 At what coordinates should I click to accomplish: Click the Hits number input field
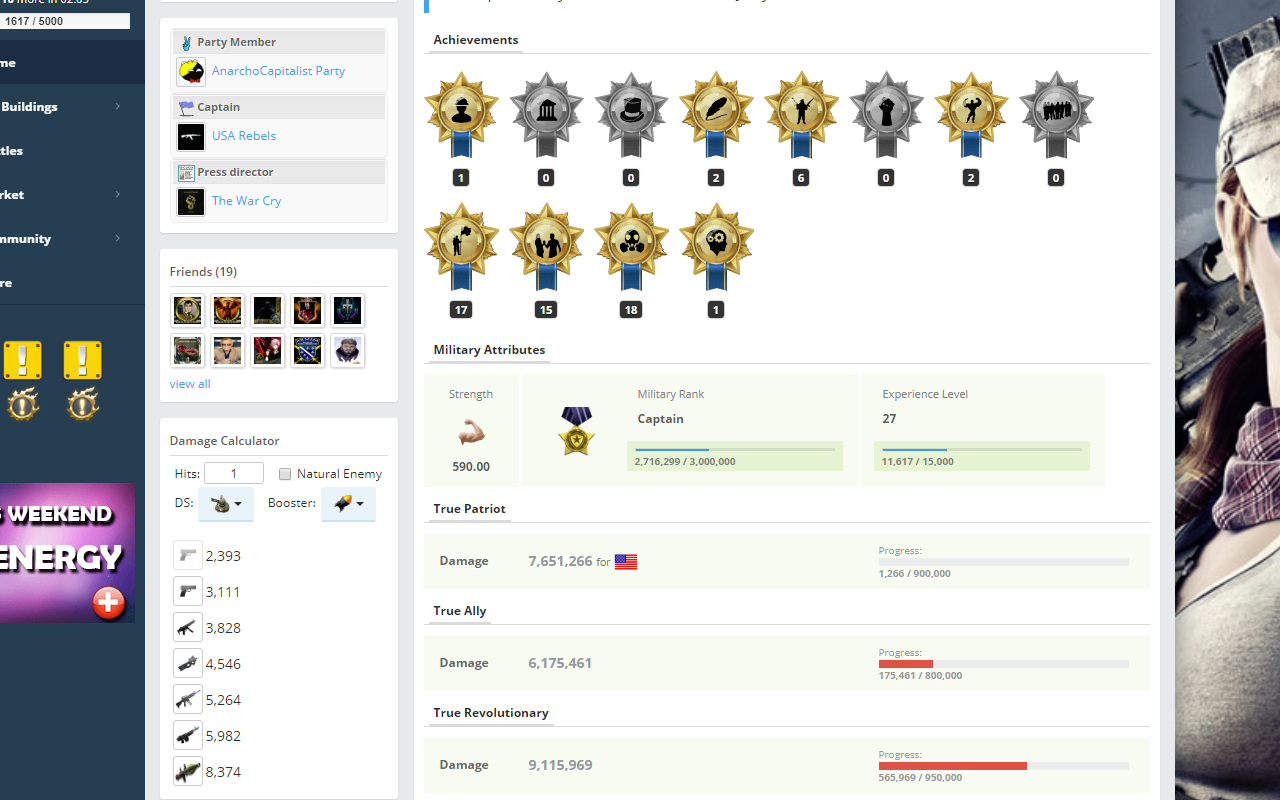[234, 473]
